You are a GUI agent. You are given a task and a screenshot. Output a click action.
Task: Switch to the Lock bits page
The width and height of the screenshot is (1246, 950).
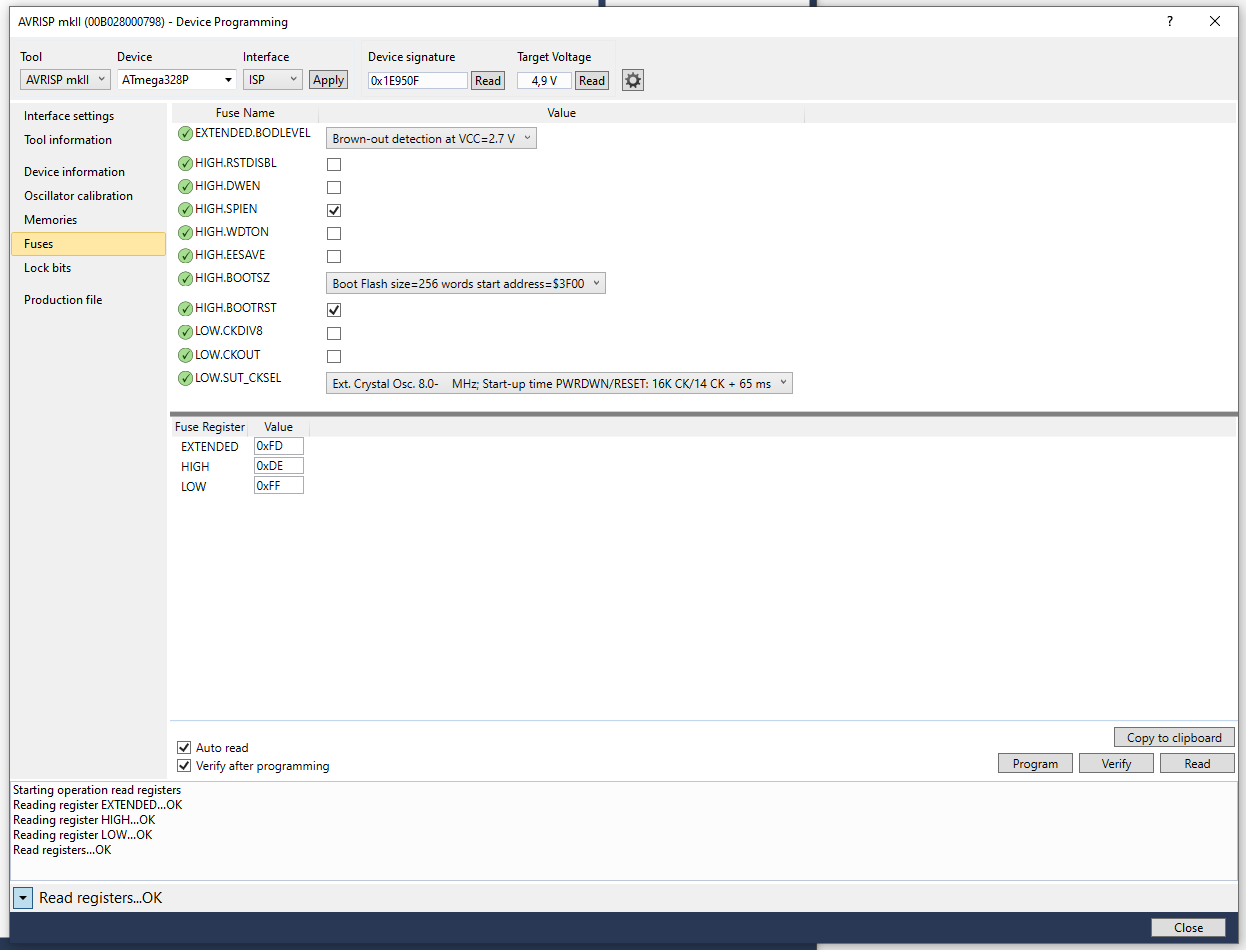tap(48, 268)
